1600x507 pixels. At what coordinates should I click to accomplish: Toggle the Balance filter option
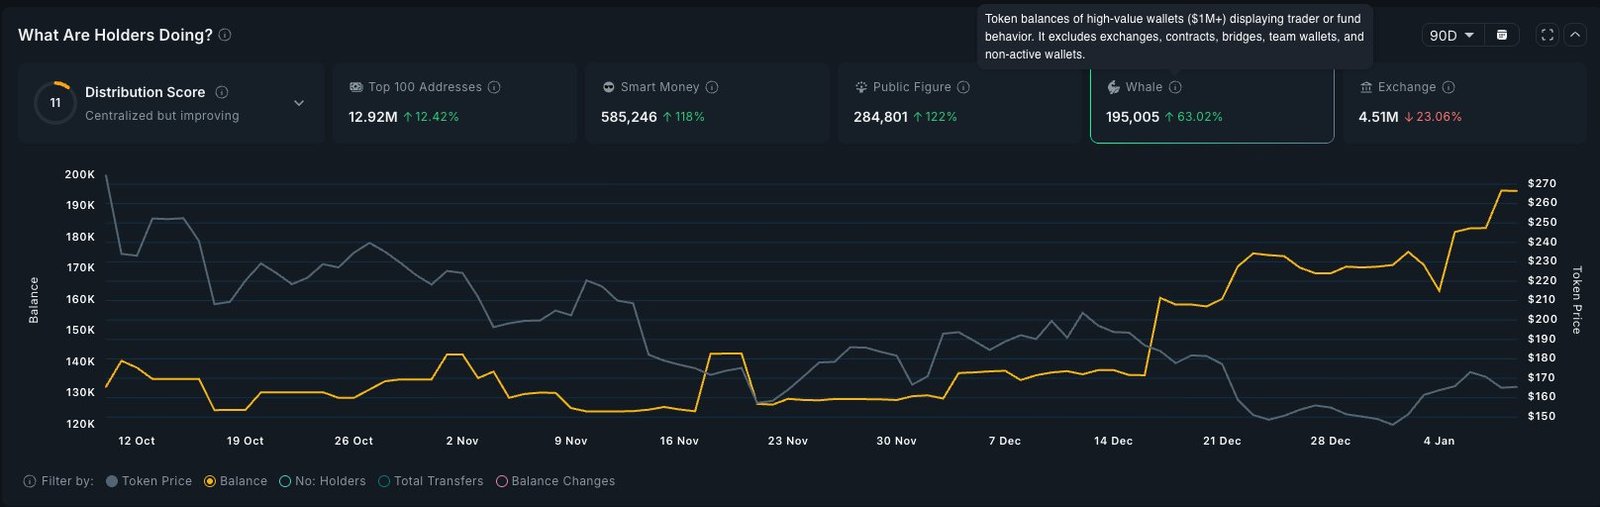235,481
